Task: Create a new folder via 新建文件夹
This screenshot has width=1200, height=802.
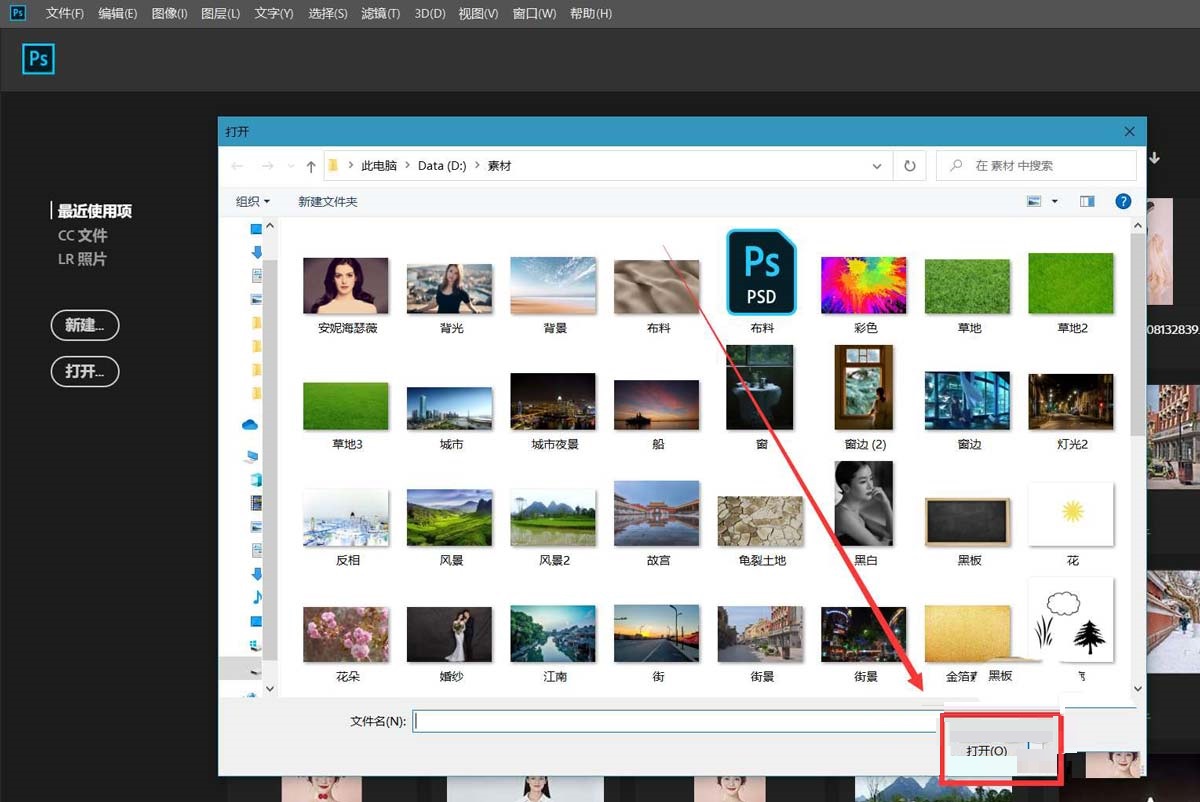Action: coord(328,201)
